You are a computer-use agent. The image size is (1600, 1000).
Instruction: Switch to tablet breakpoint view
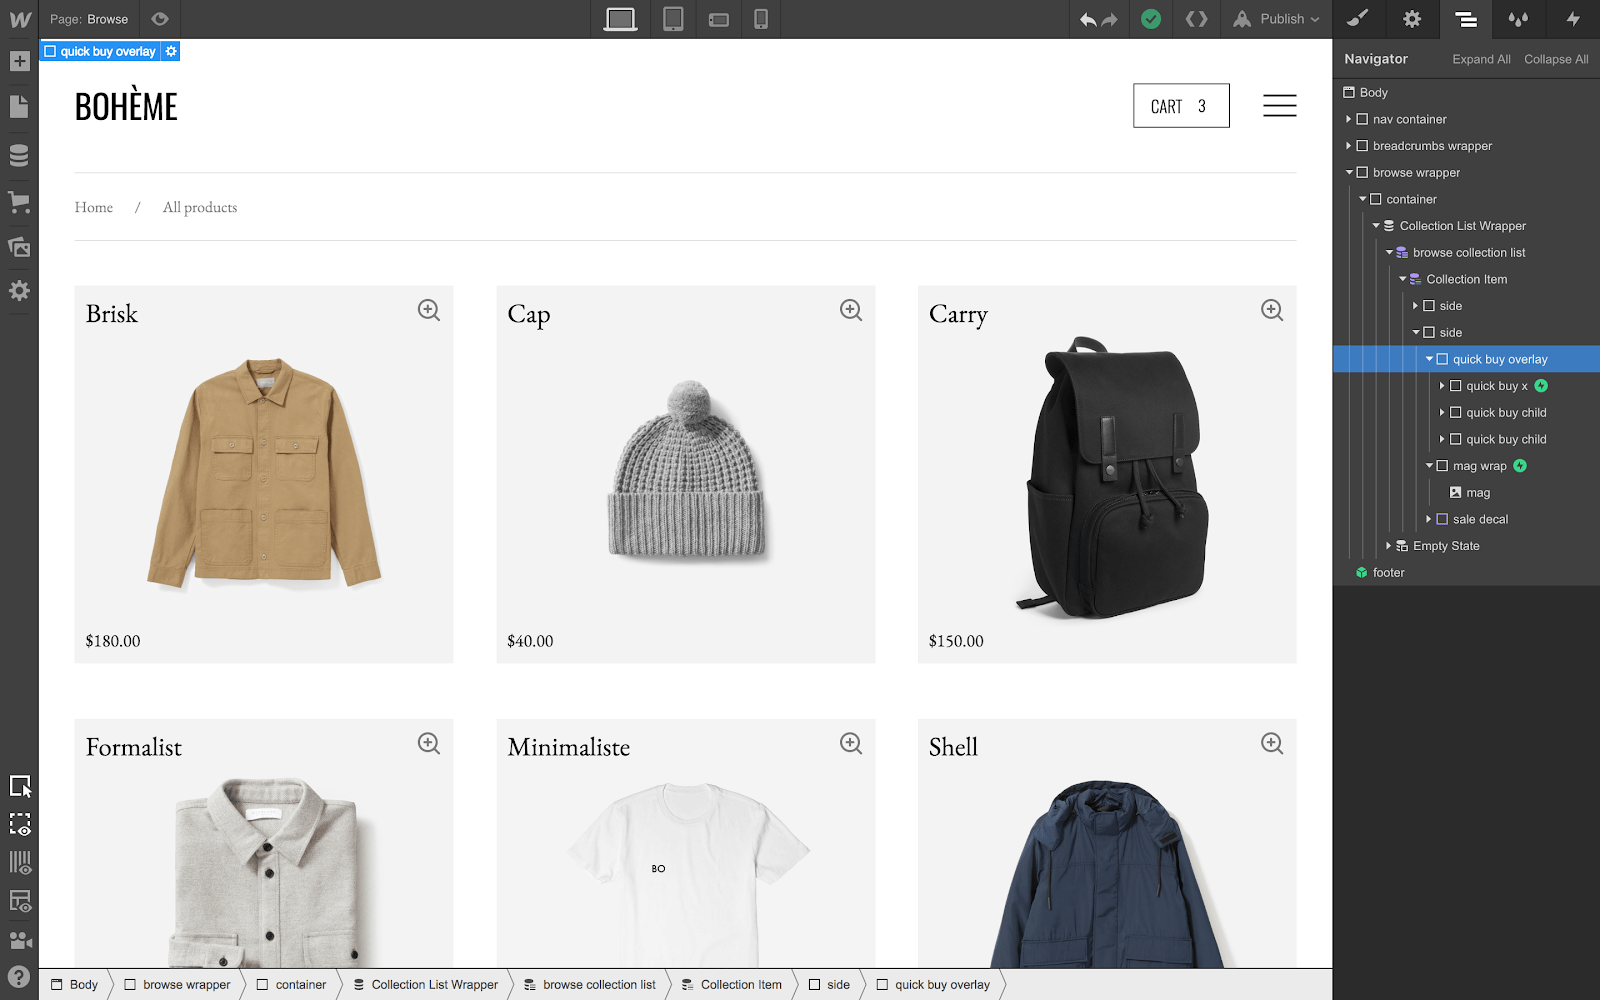(x=673, y=19)
